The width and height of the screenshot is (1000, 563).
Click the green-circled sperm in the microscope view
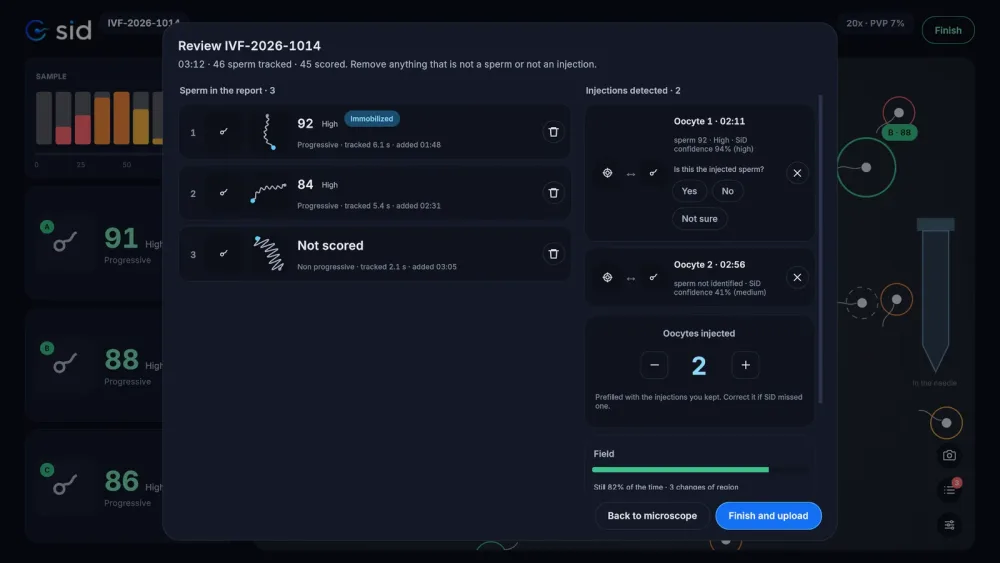pyautogui.click(x=866, y=167)
